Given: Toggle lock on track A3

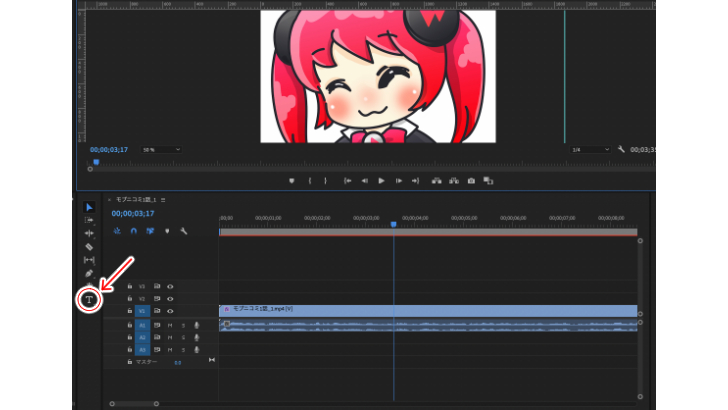Looking at the screenshot, I should [130, 349].
